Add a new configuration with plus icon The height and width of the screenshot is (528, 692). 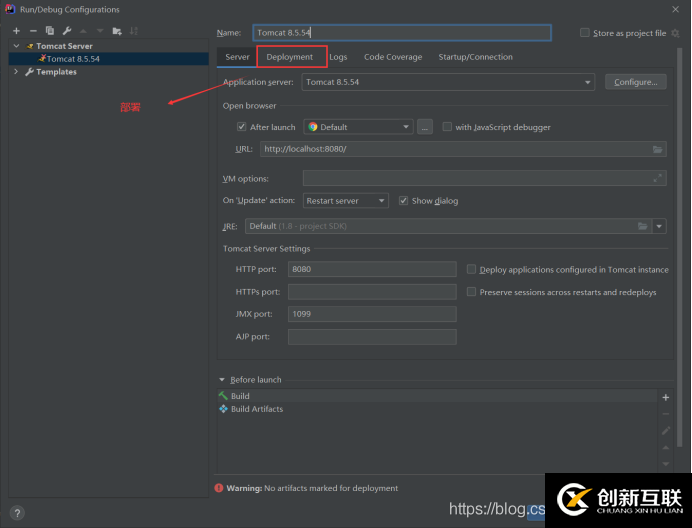click(x=16, y=31)
